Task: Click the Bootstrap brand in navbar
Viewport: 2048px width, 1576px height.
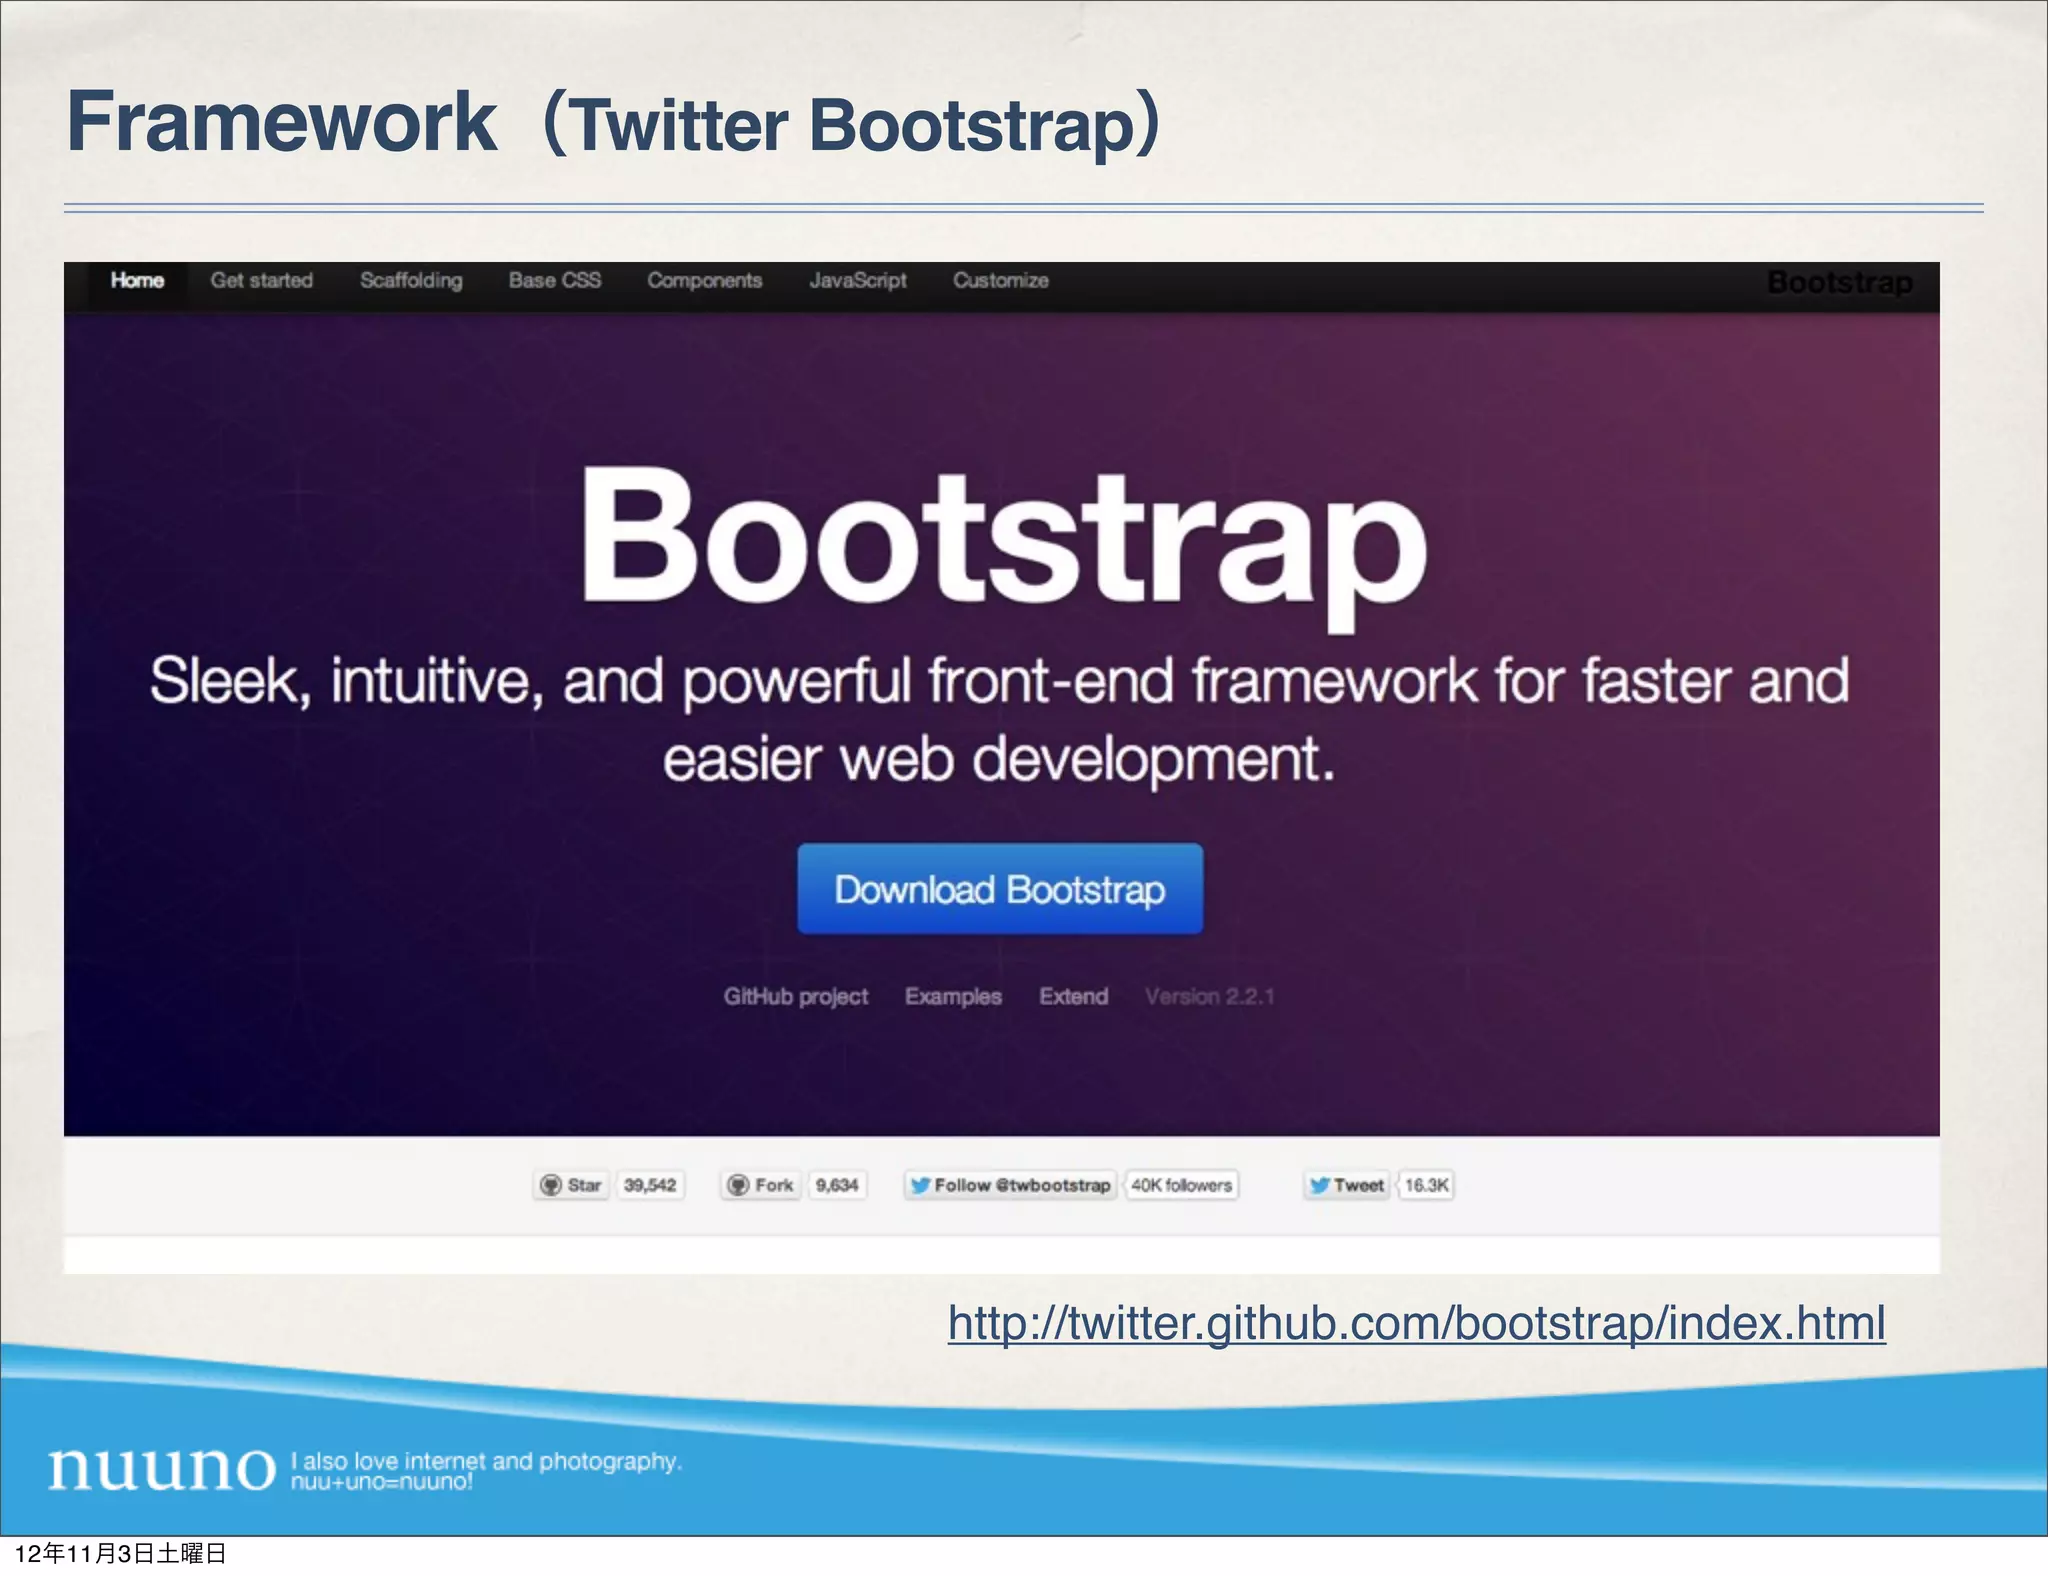Action: coord(1840,283)
